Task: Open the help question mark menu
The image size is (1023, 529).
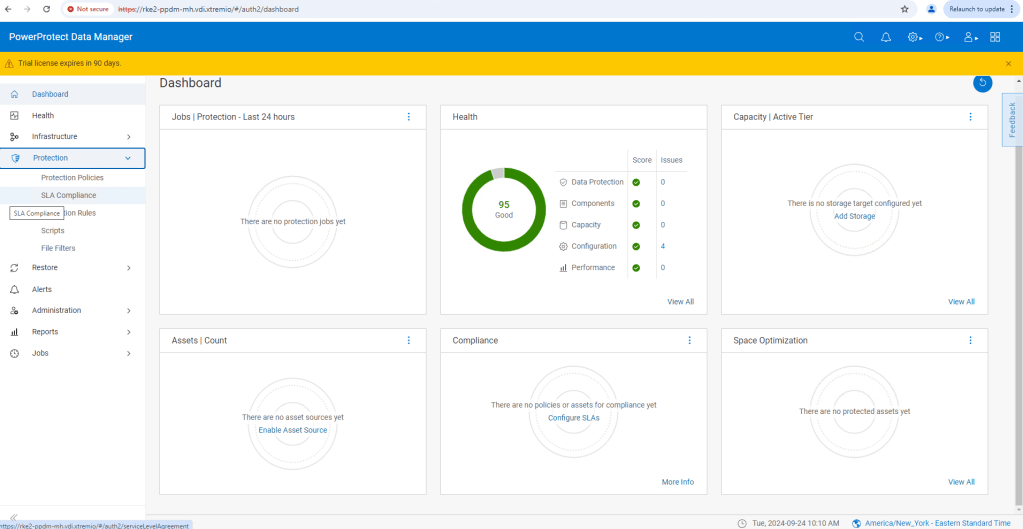Action: [x=941, y=37]
